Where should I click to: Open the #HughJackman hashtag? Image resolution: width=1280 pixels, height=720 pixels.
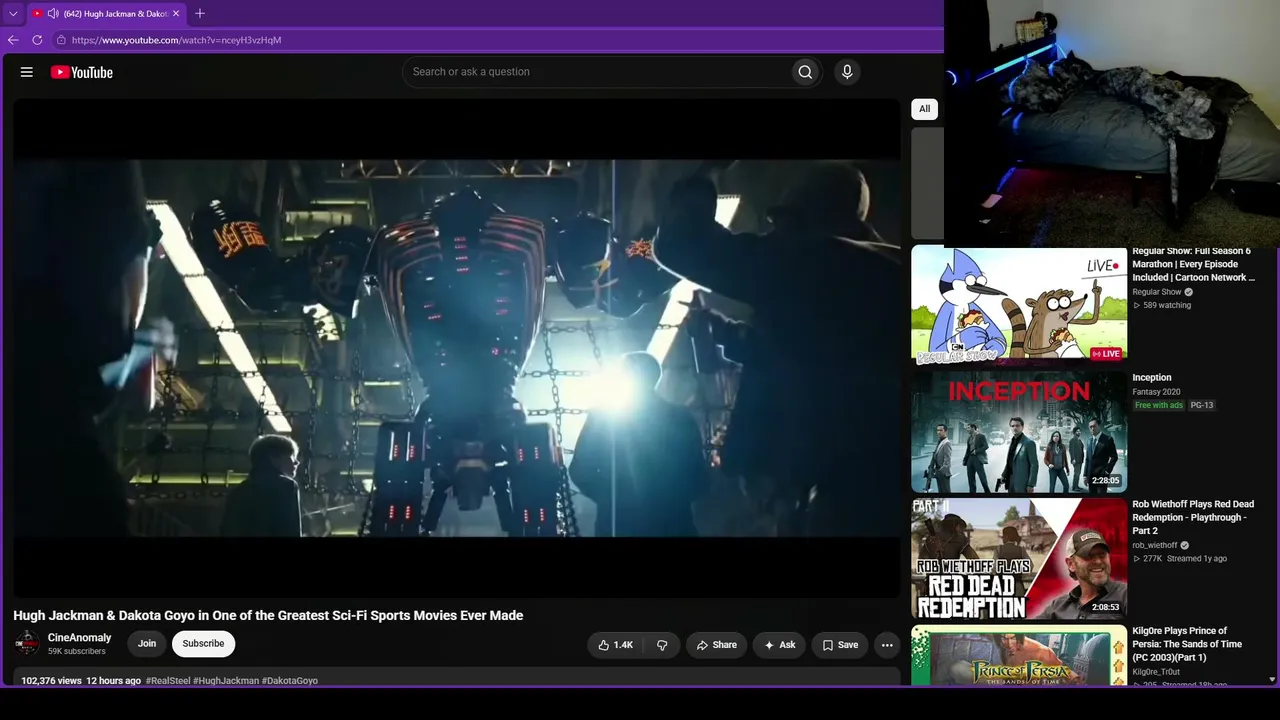click(x=226, y=681)
